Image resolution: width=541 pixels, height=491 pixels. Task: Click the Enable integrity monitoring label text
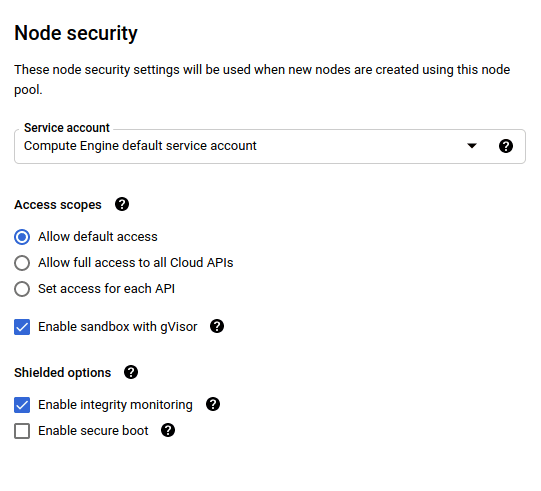click(x=115, y=405)
